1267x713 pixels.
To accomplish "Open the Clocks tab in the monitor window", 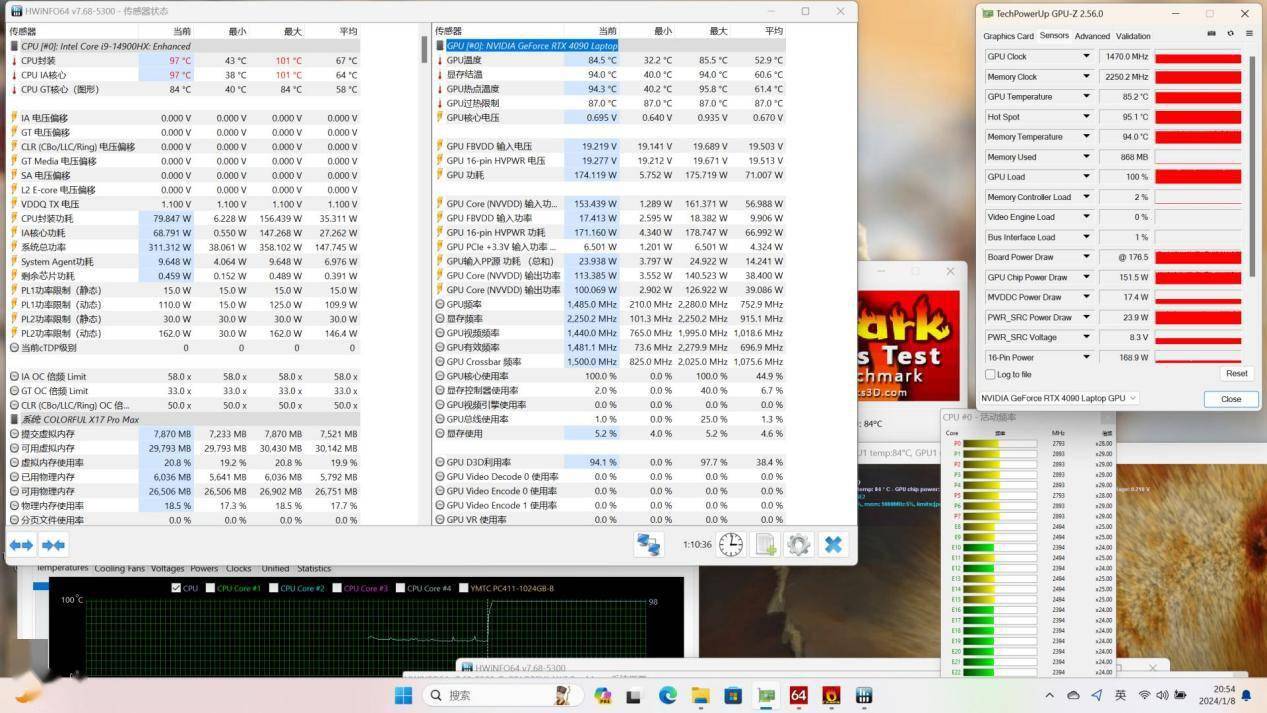I will pos(239,568).
